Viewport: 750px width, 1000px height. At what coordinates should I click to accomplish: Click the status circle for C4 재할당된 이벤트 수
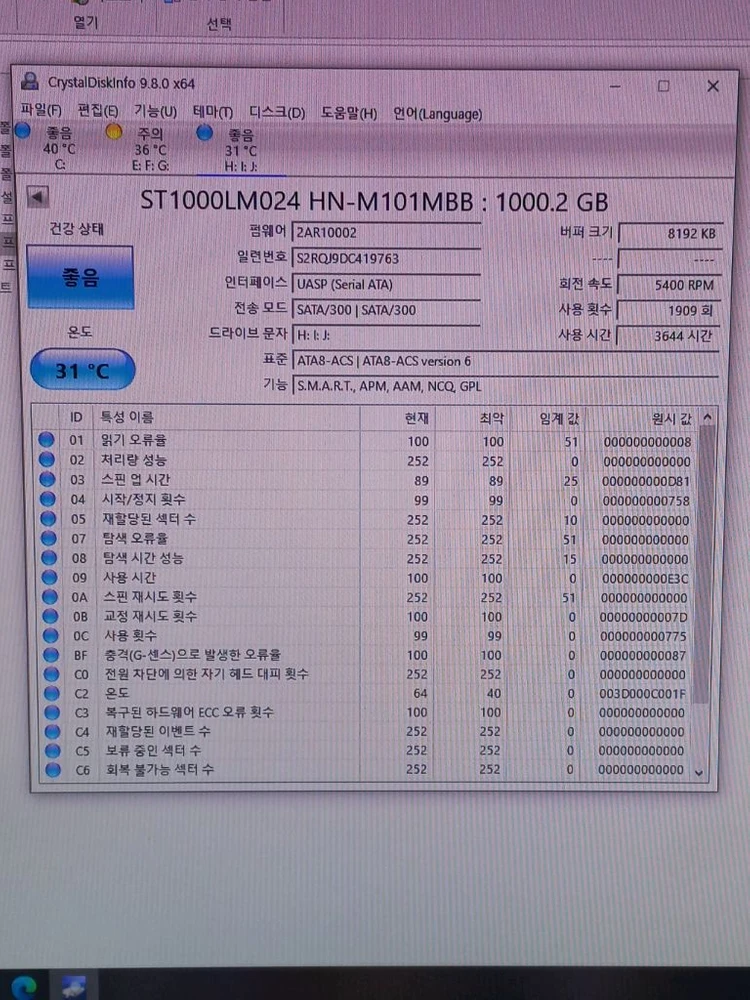[x=52, y=731]
